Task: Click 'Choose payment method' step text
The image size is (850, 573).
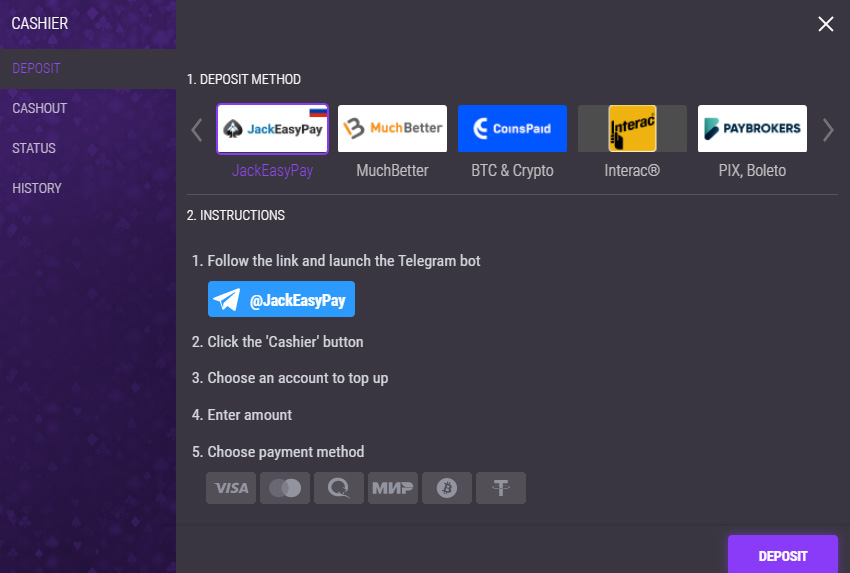Action: tap(278, 452)
